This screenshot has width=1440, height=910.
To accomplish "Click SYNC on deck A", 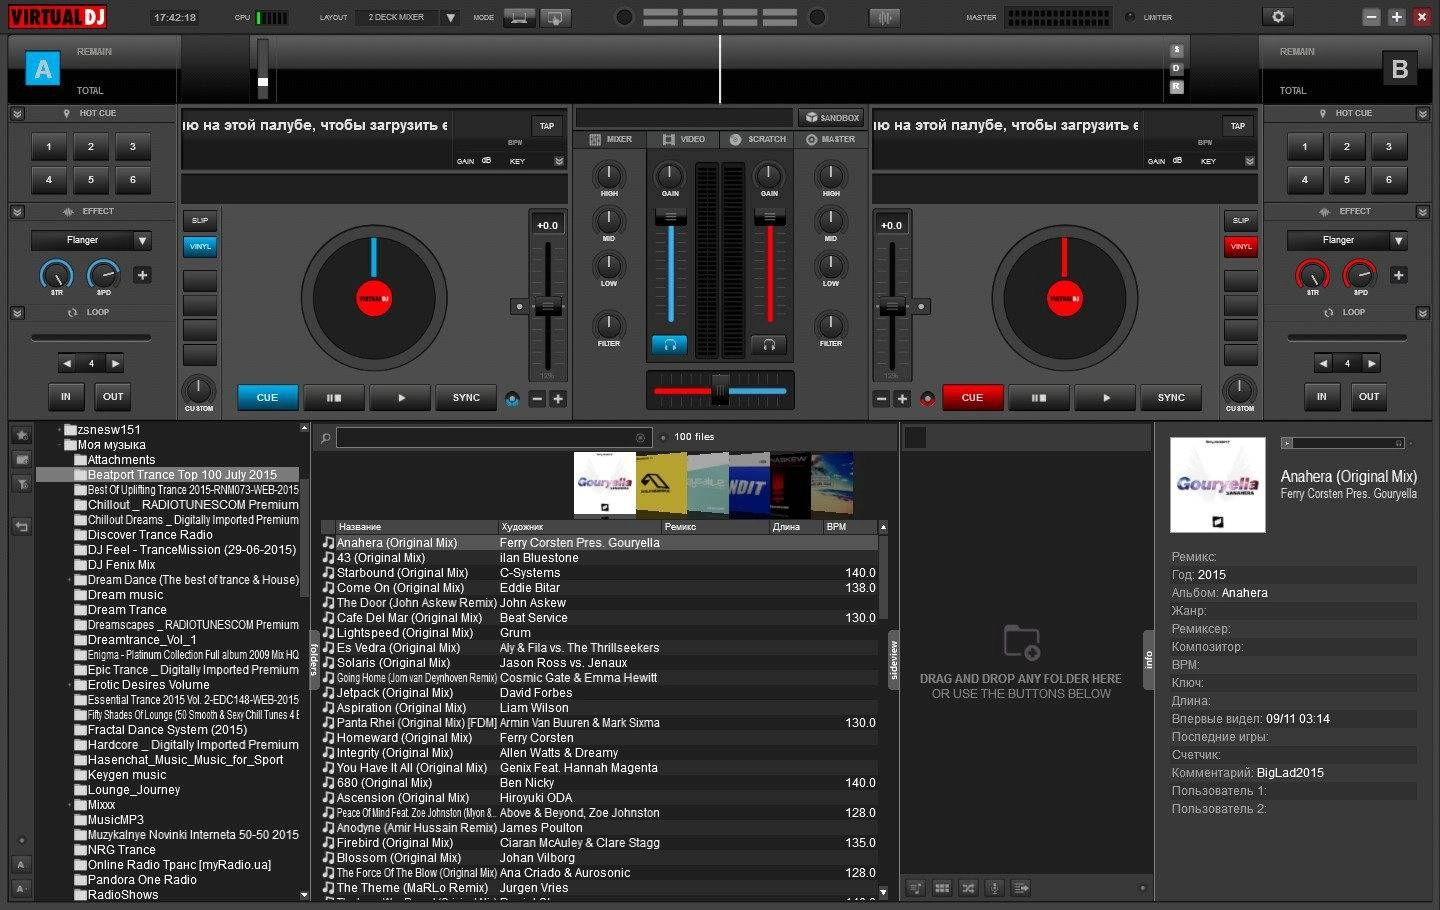I will (466, 397).
